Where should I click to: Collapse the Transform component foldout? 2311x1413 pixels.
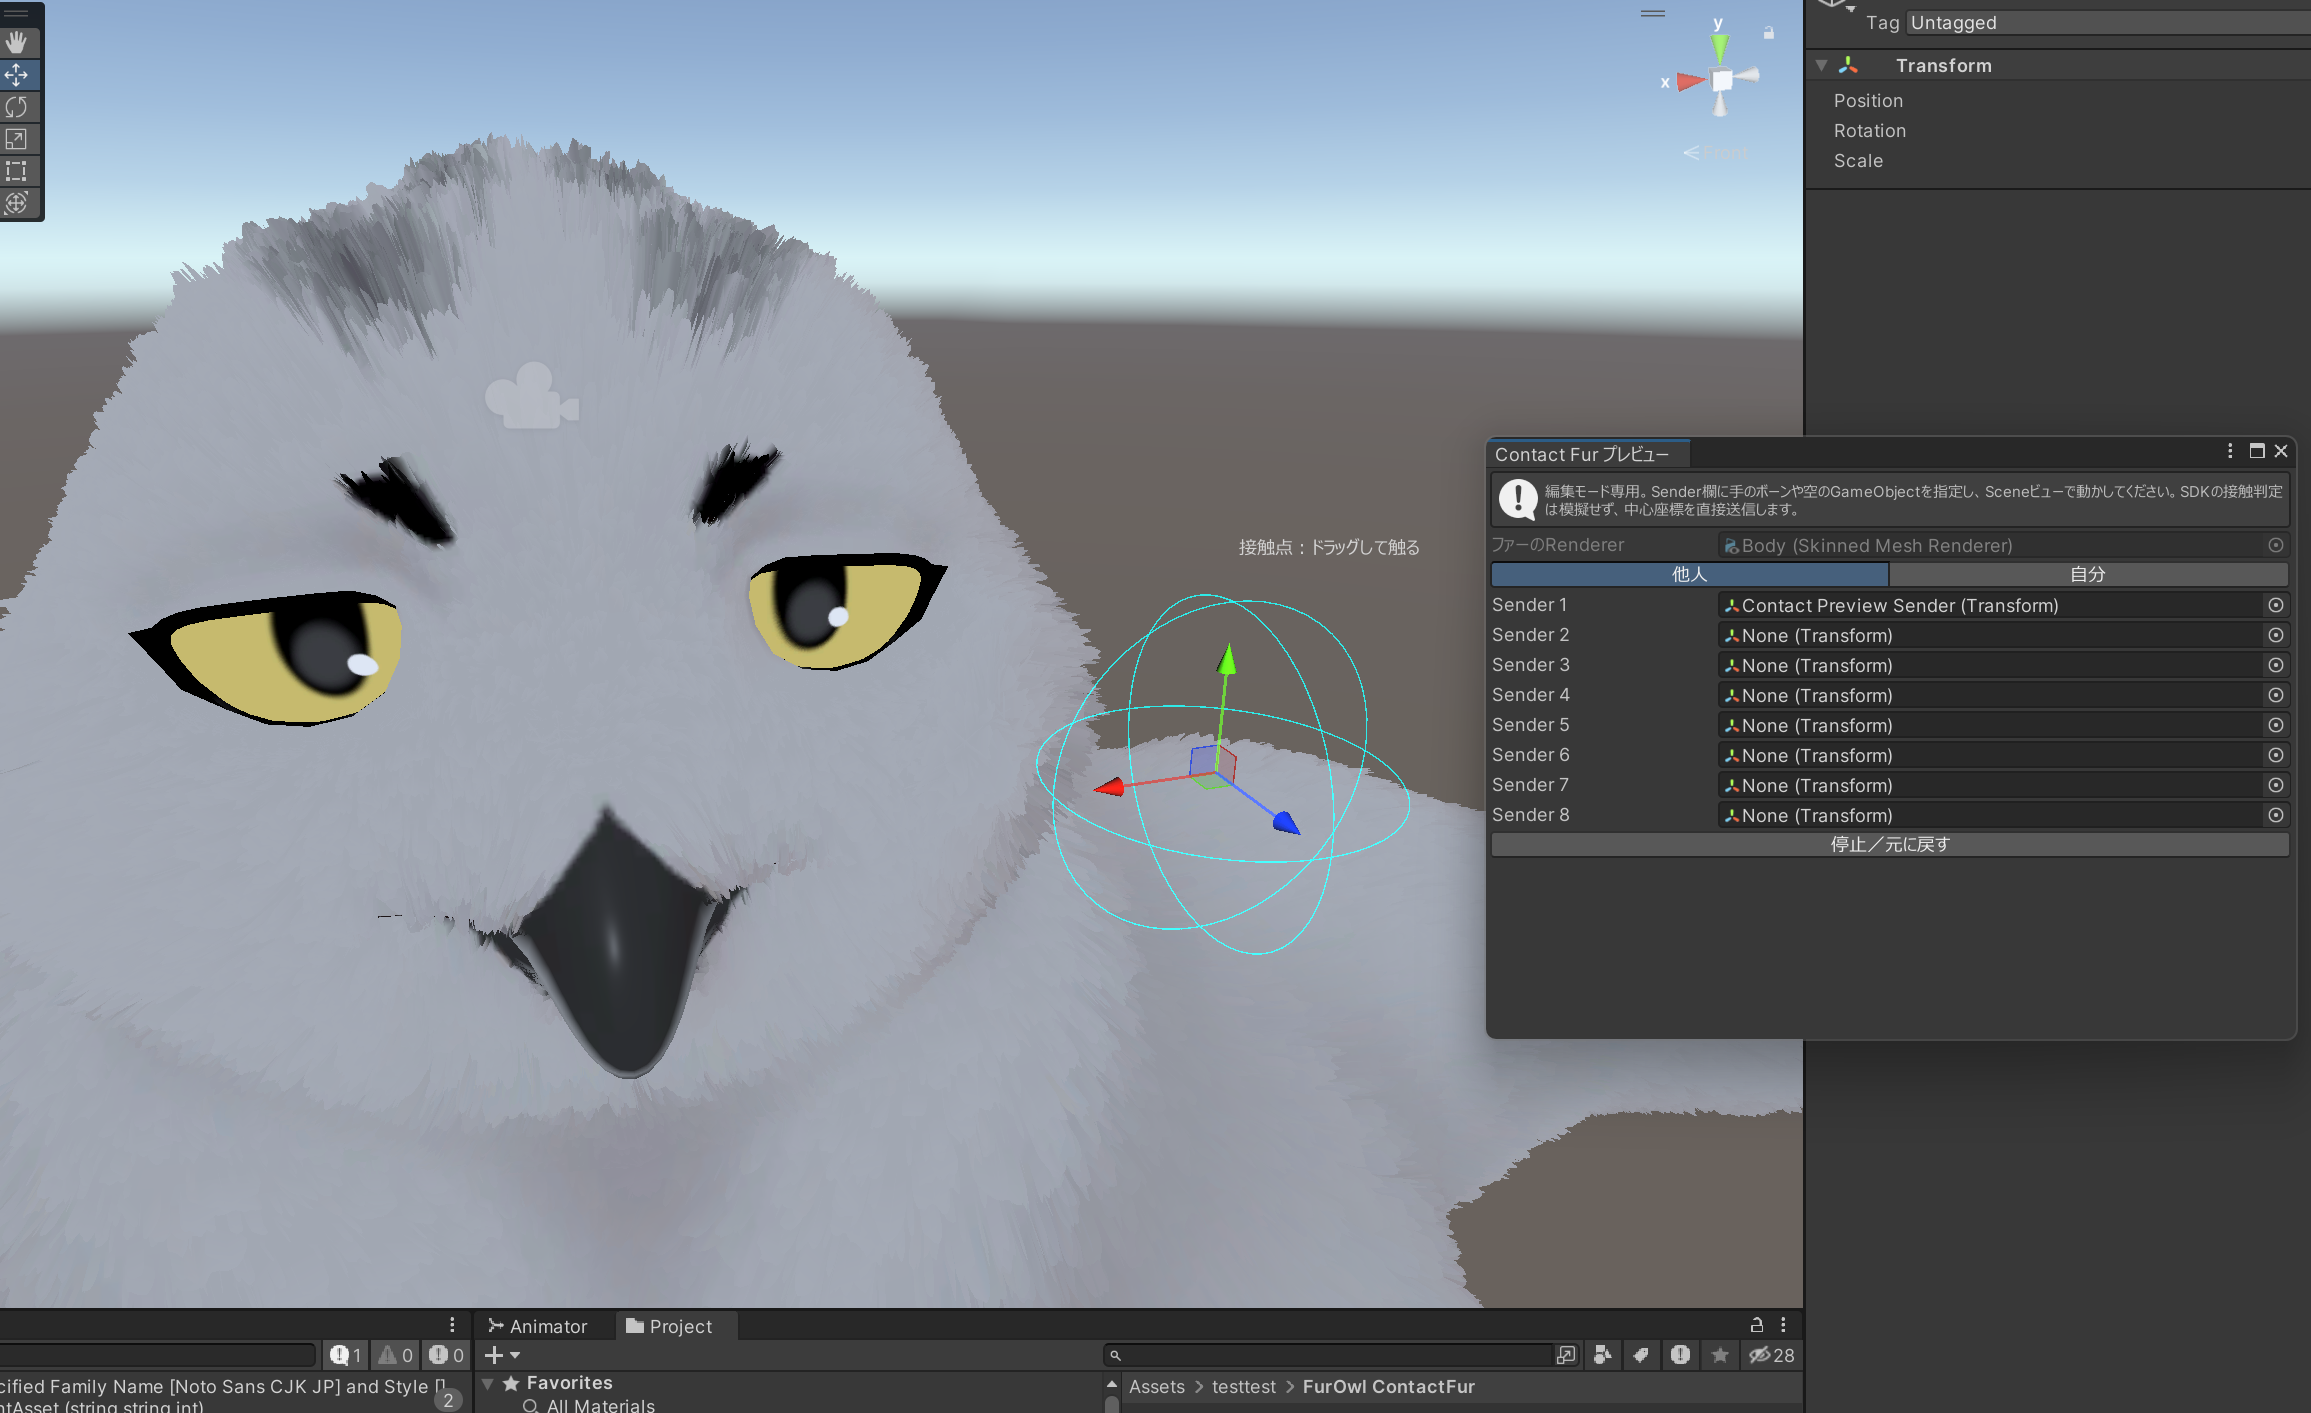[x=1821, y=65]
